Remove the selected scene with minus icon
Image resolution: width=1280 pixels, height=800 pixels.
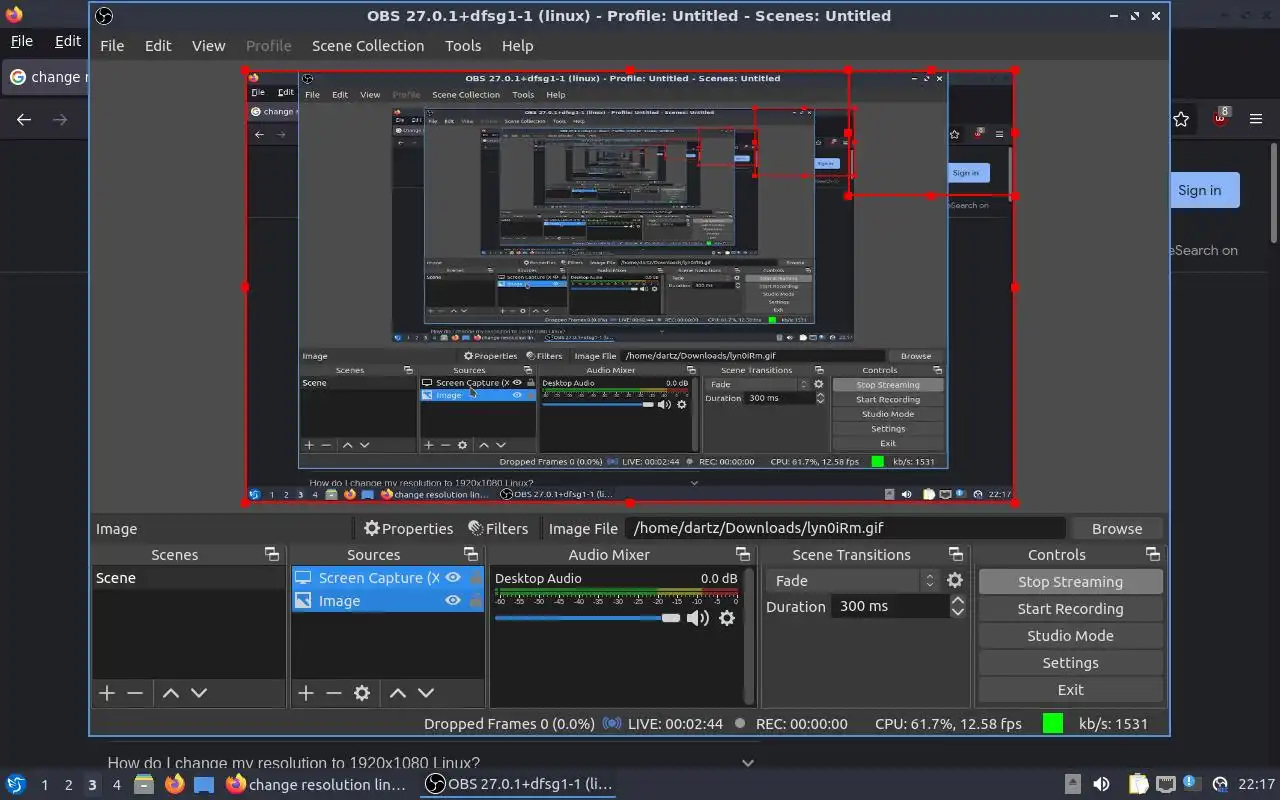coord(135,692)
